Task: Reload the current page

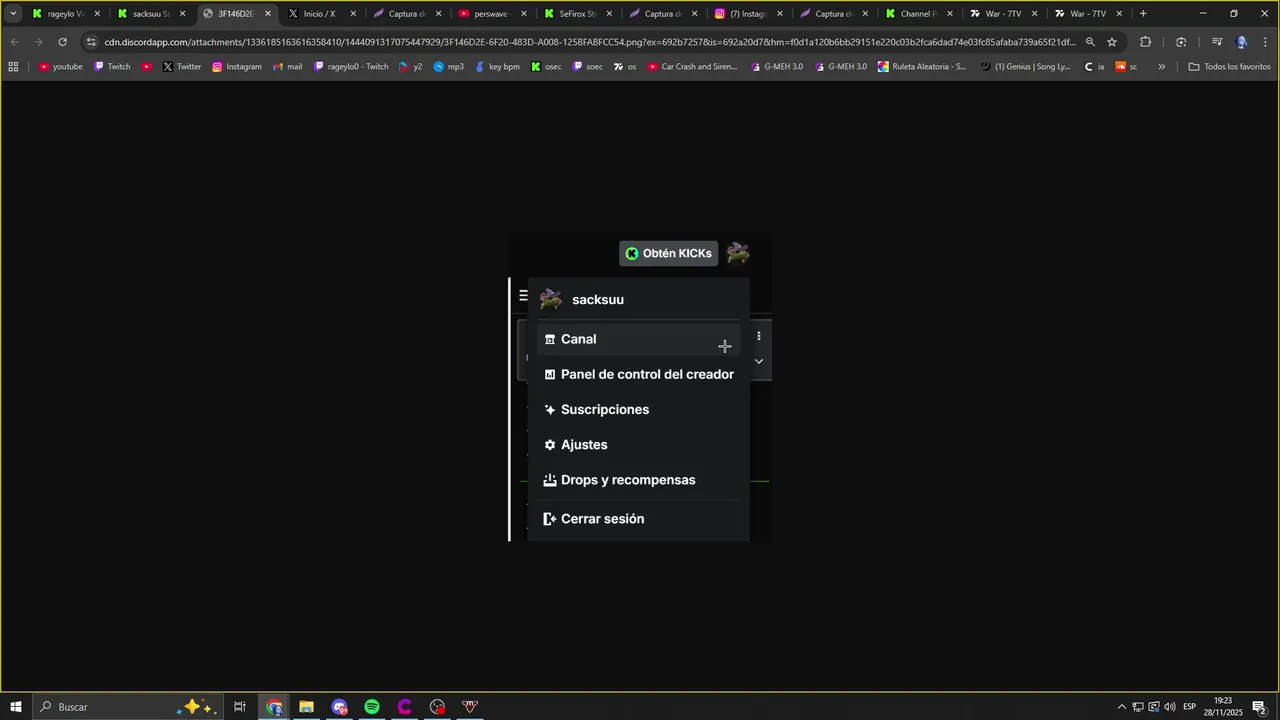Action: (62, 42)
